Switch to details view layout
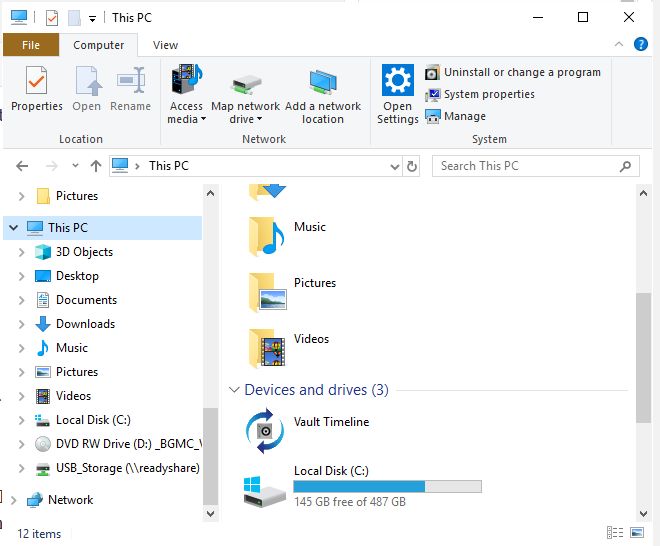This screenshot has height=546, width=660. [615, 533]
